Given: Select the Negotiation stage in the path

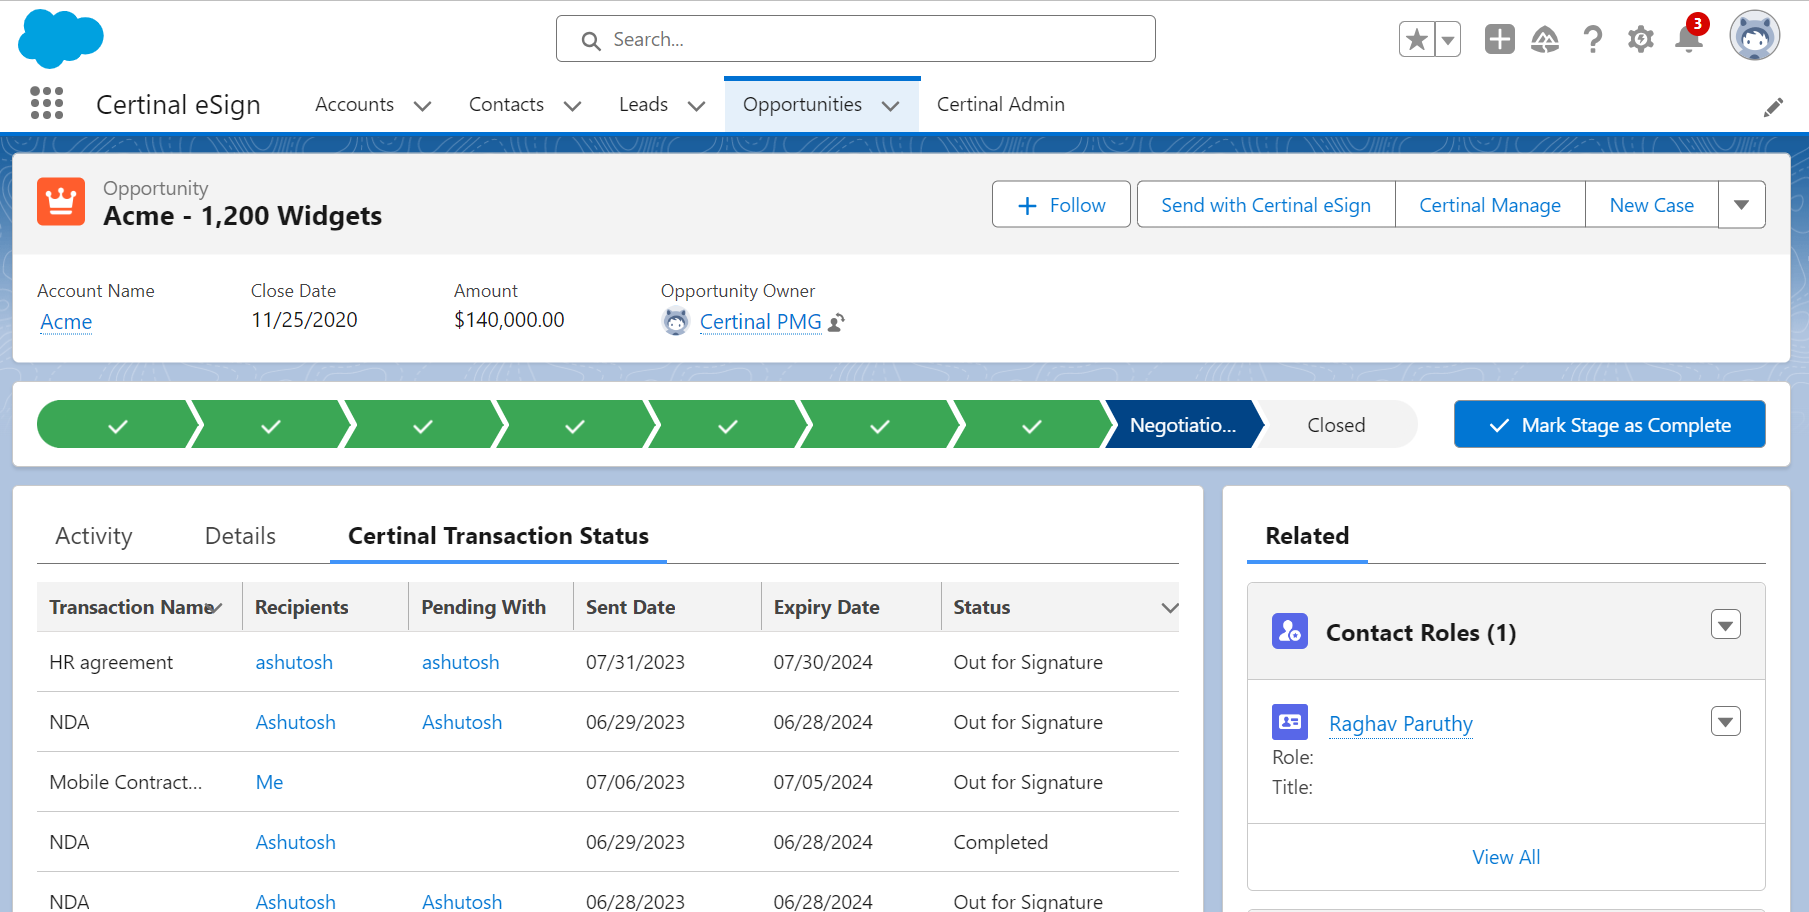Looking at the screenshot, I should tap(1183, 425).
